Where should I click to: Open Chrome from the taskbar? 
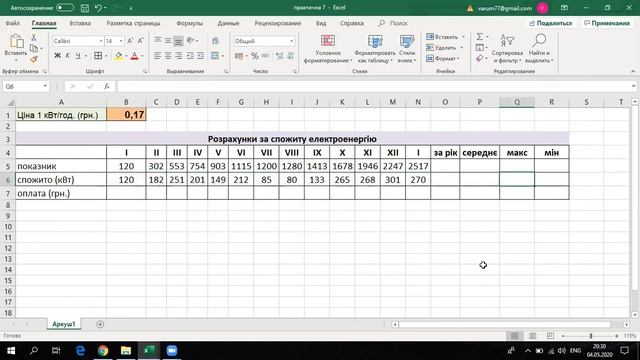[x=103, y=351]
